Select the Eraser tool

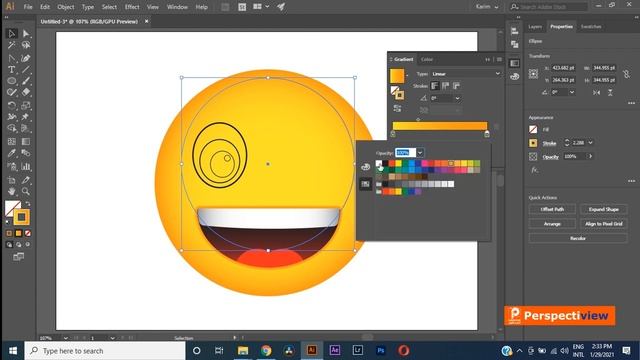pyautogui.click(x=26, y=92)
